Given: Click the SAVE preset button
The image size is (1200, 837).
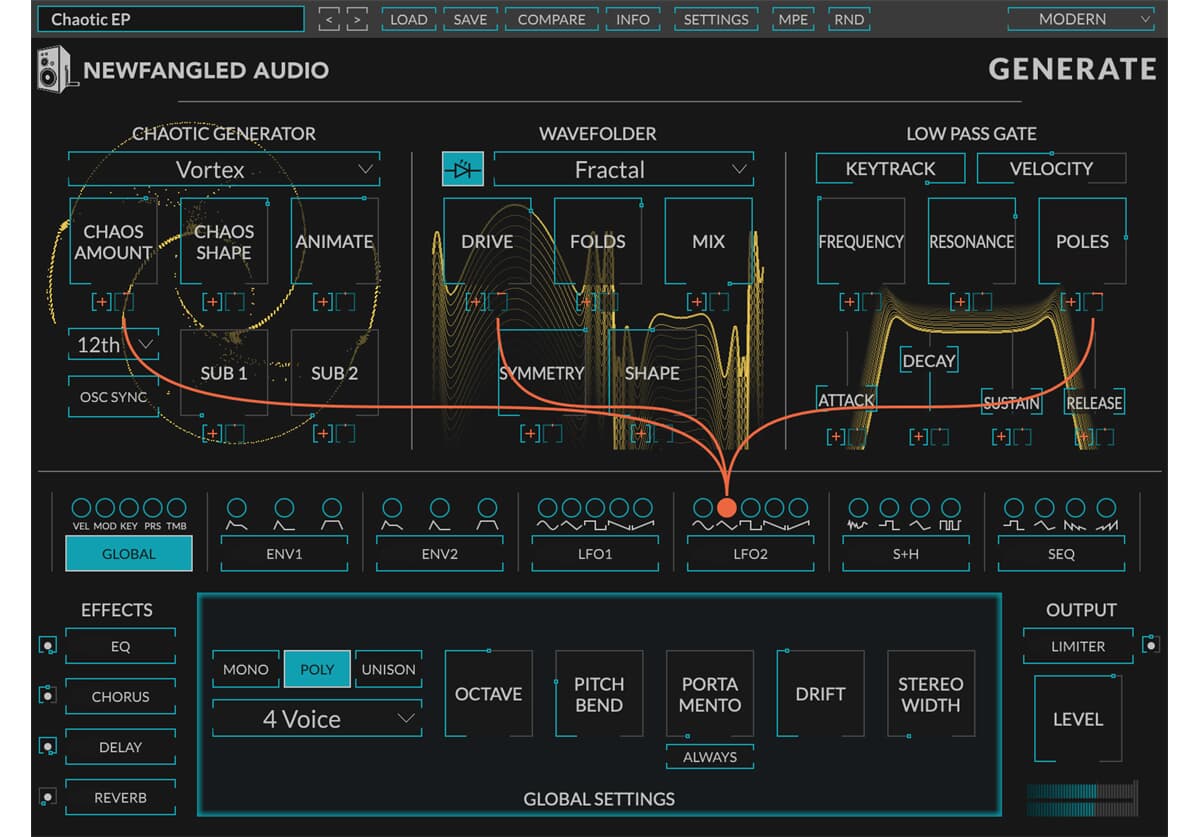Looking at the screenshot, I should [470, 19].
